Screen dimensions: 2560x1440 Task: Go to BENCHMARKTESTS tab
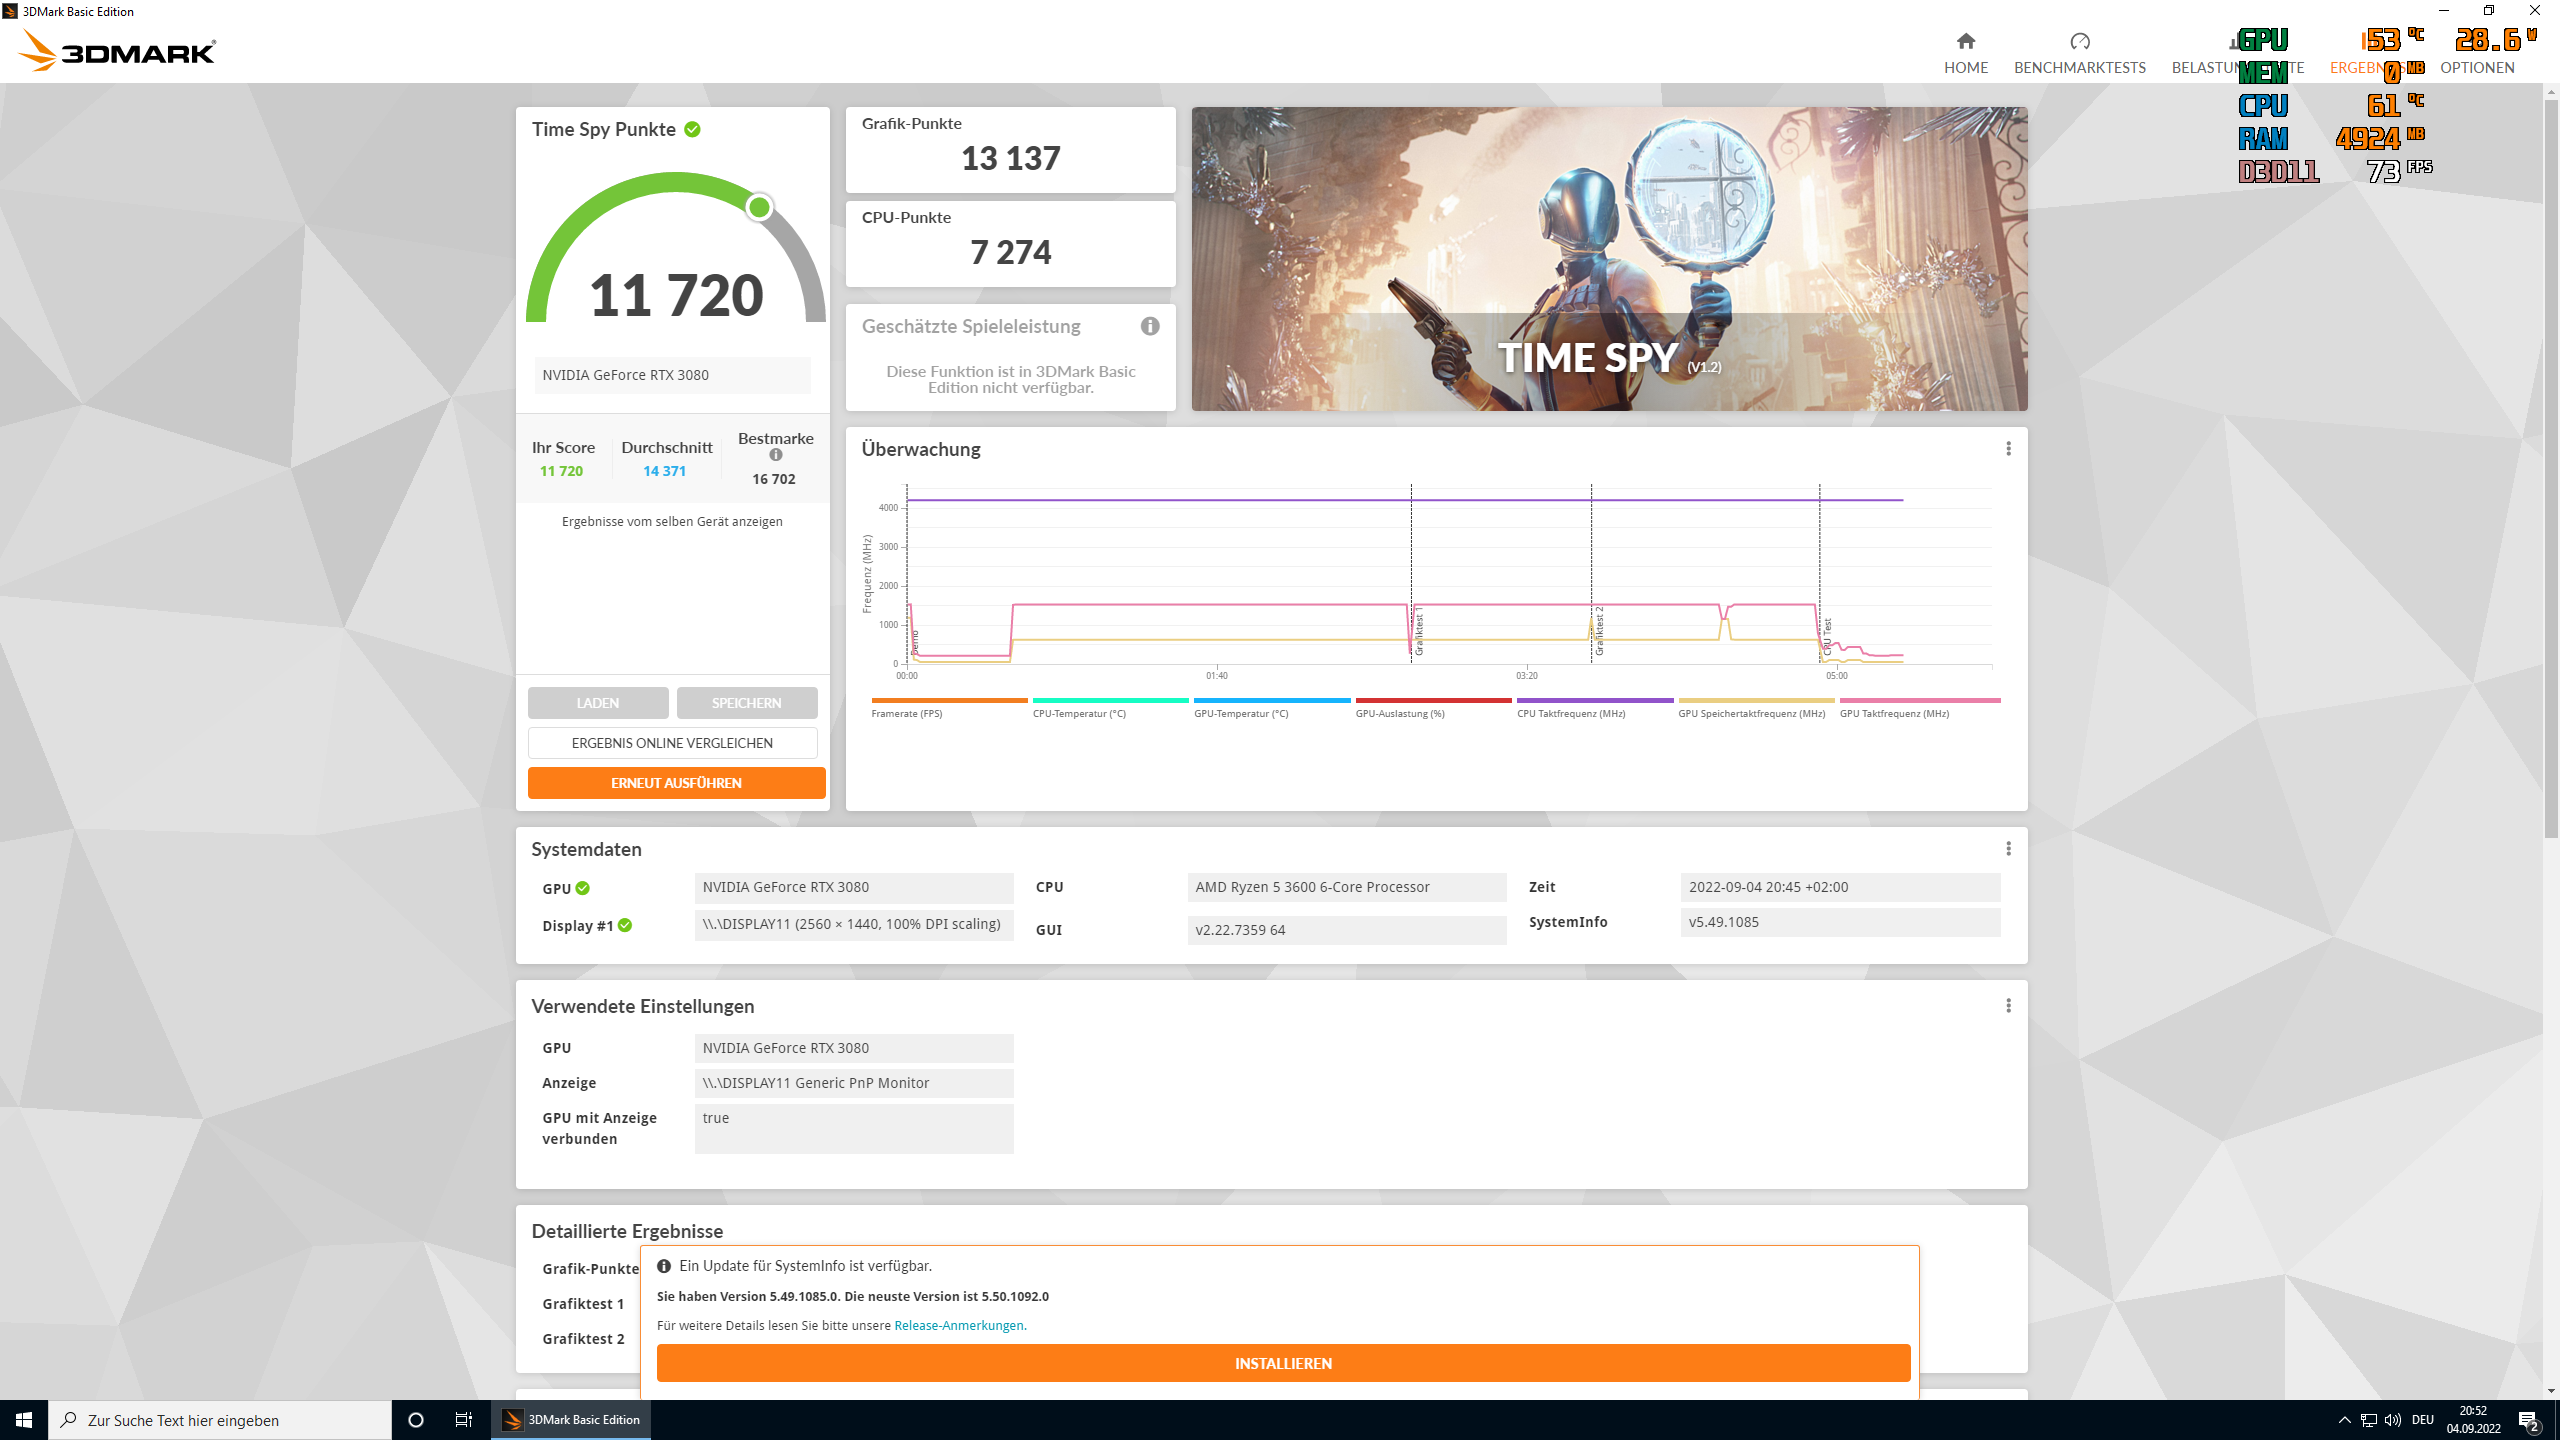(2079, 67)
